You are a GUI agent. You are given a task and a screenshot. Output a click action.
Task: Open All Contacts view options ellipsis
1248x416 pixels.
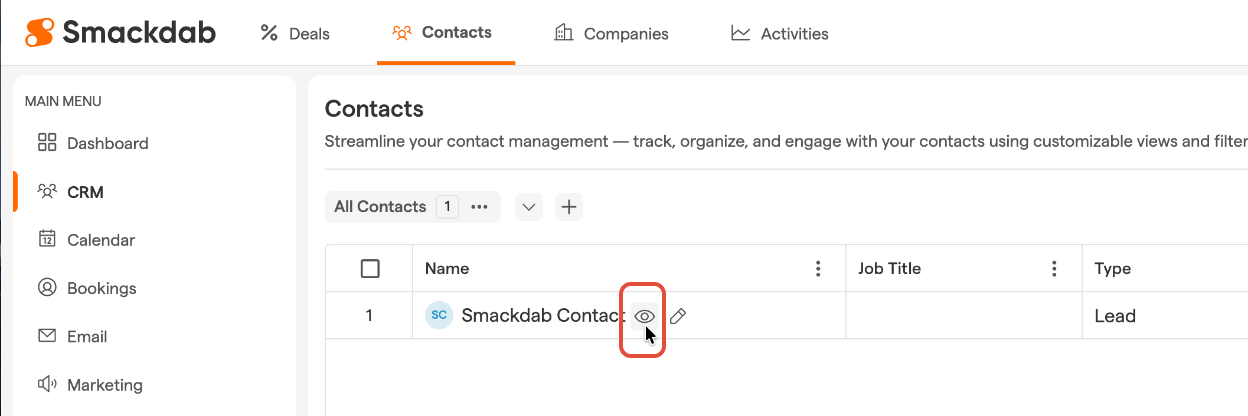click(479, 207)
